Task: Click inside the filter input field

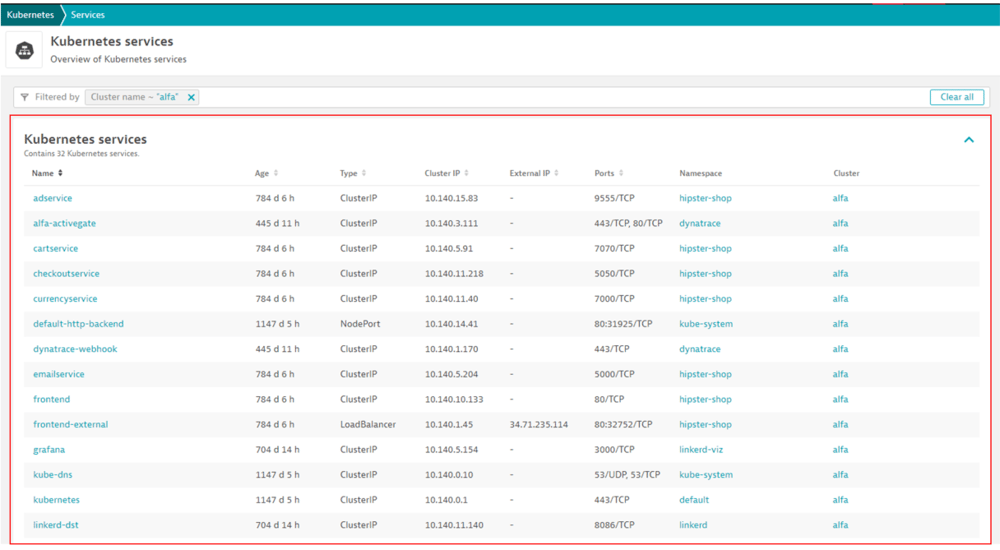Action: click(x=560, y=97)
